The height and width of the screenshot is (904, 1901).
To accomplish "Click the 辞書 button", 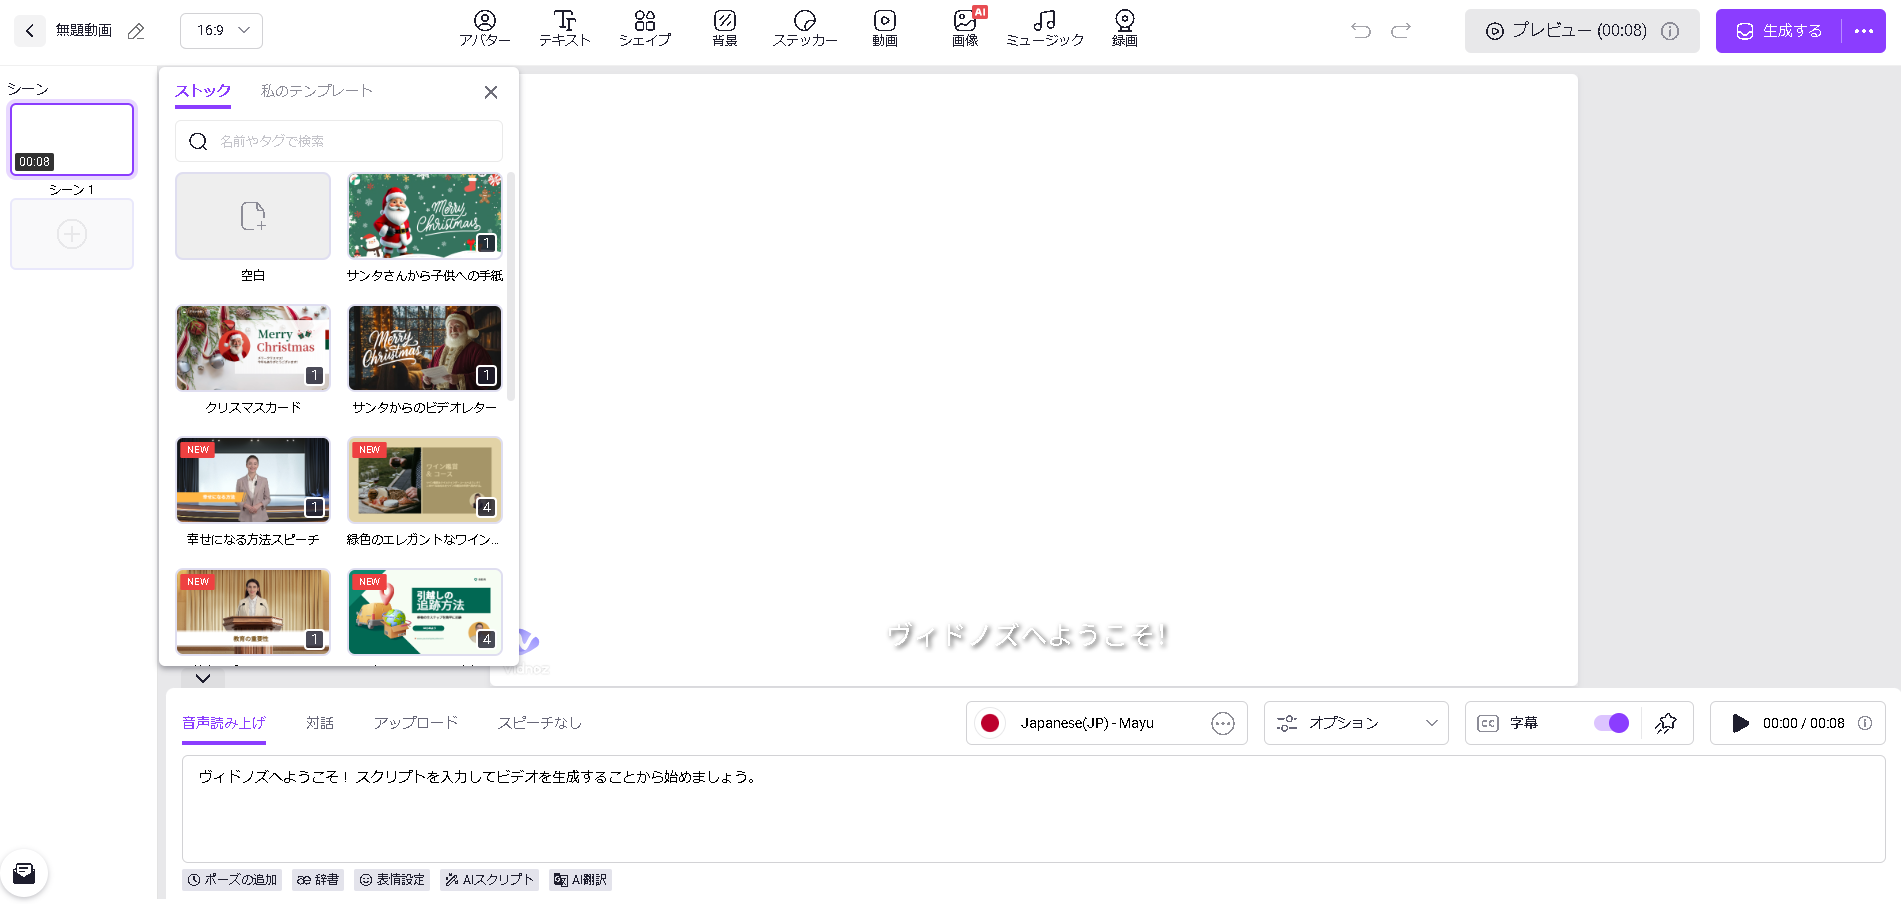I will tap(318, 880).
